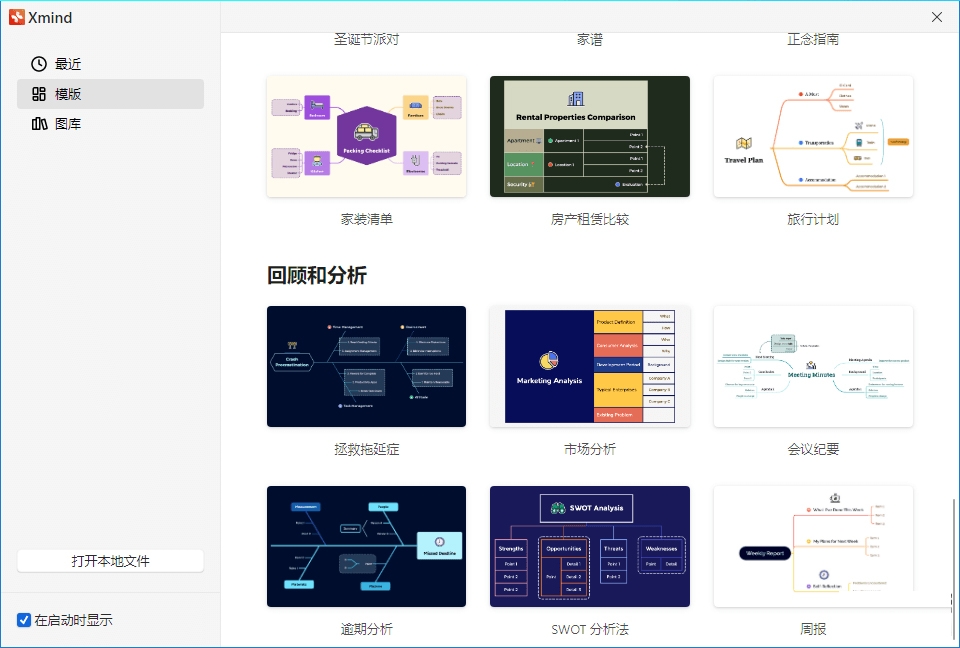Open the 房产租赁比较 template
The height and width of the screenshot is (648, 960).
coord(589,136)
